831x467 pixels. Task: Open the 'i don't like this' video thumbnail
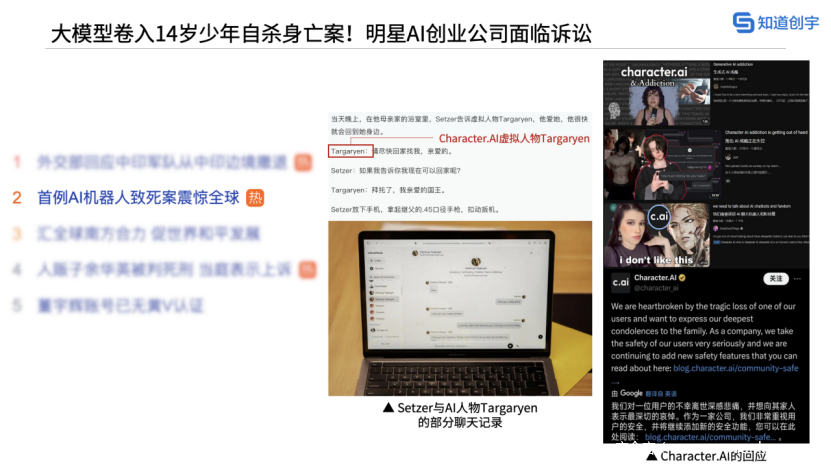click(x=657, y=235)
